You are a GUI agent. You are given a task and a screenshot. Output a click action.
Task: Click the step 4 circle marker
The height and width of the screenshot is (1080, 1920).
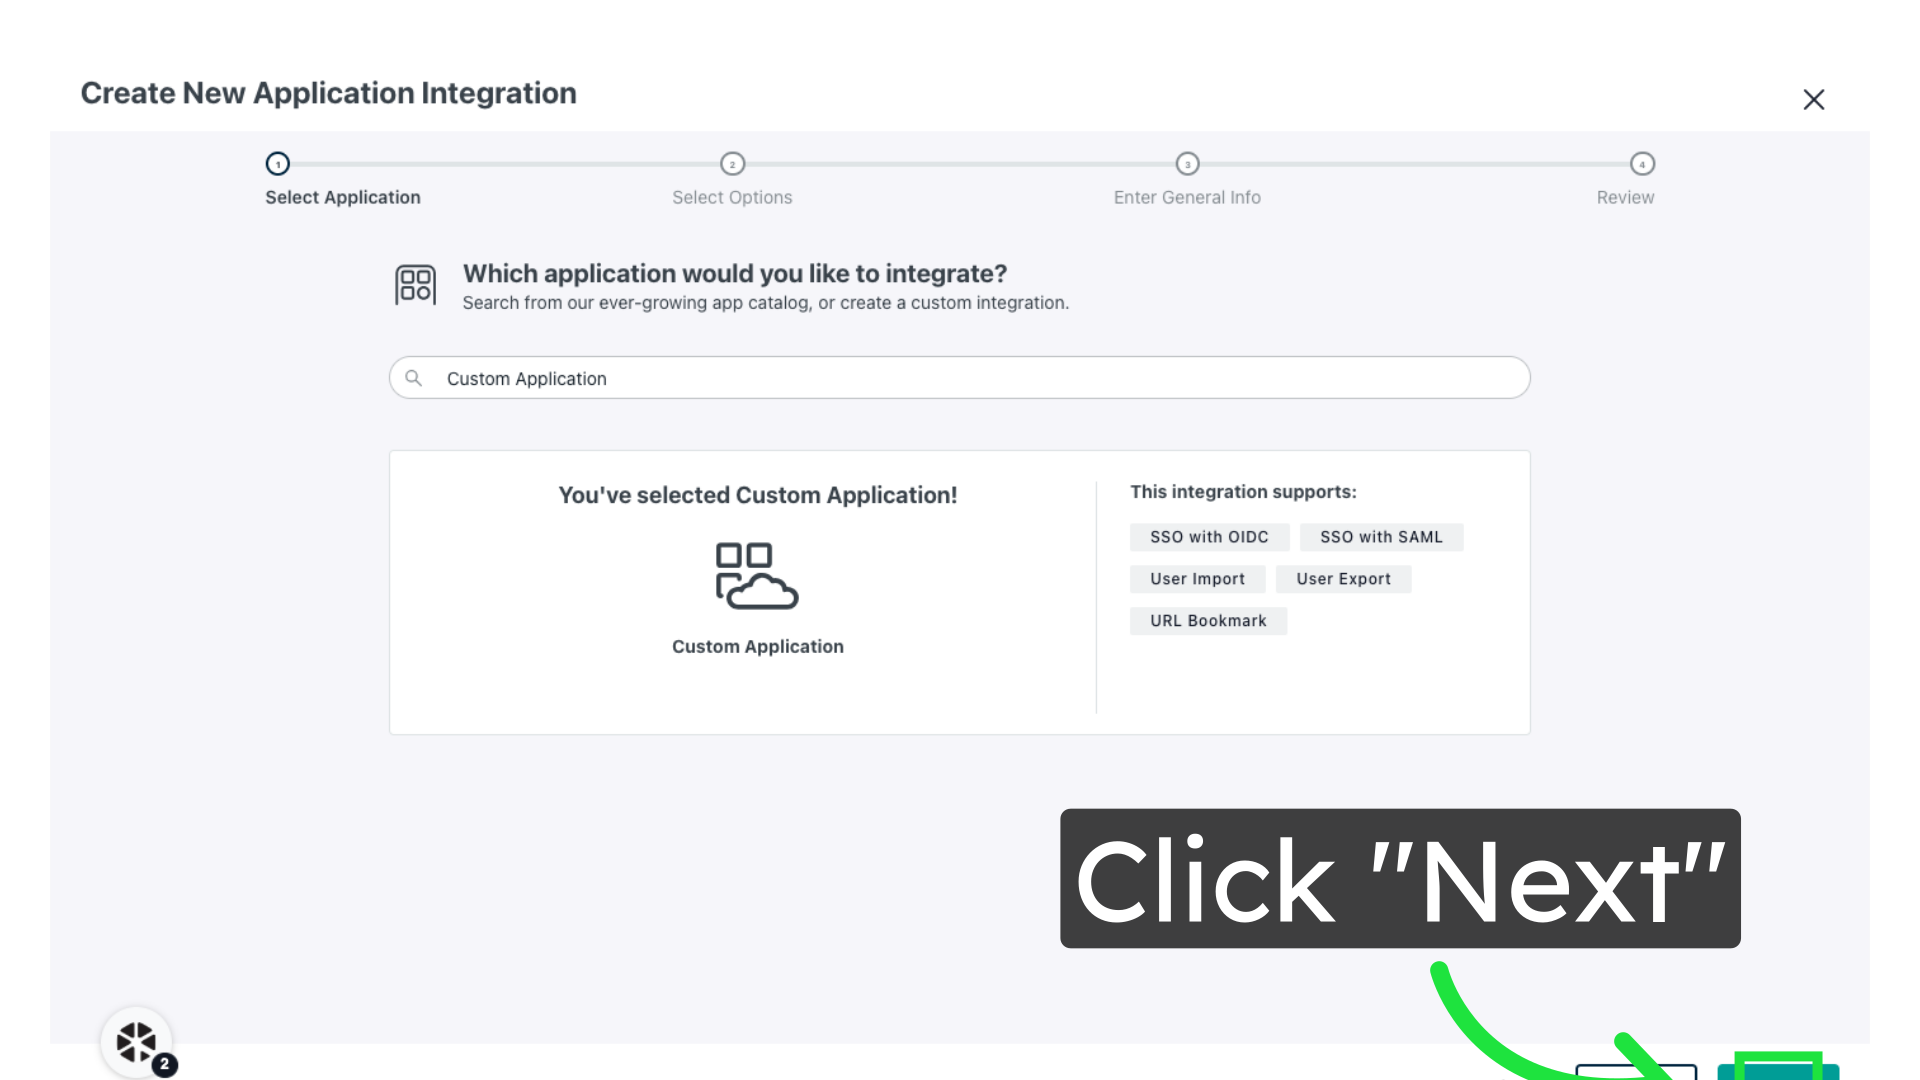pos(1642,163)
